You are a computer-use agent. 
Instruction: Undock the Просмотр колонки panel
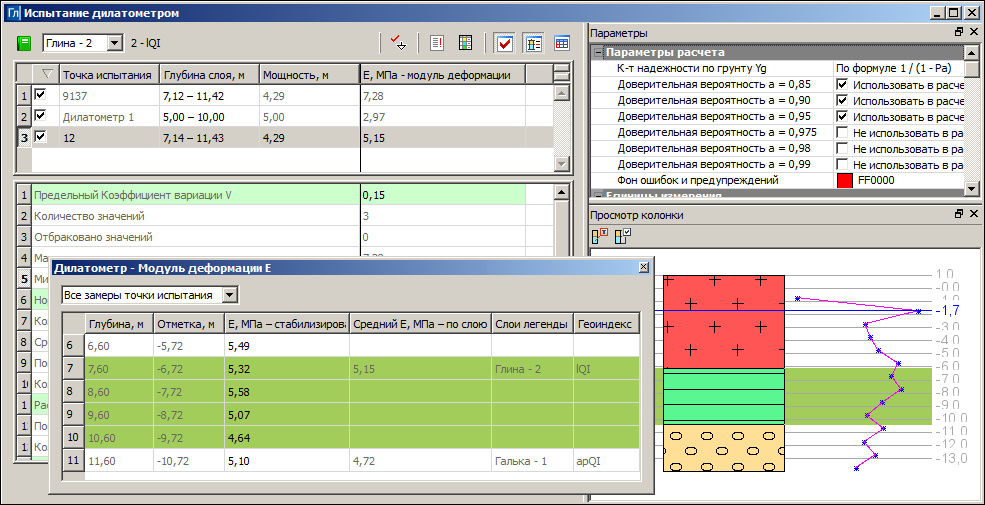point(959,214)
